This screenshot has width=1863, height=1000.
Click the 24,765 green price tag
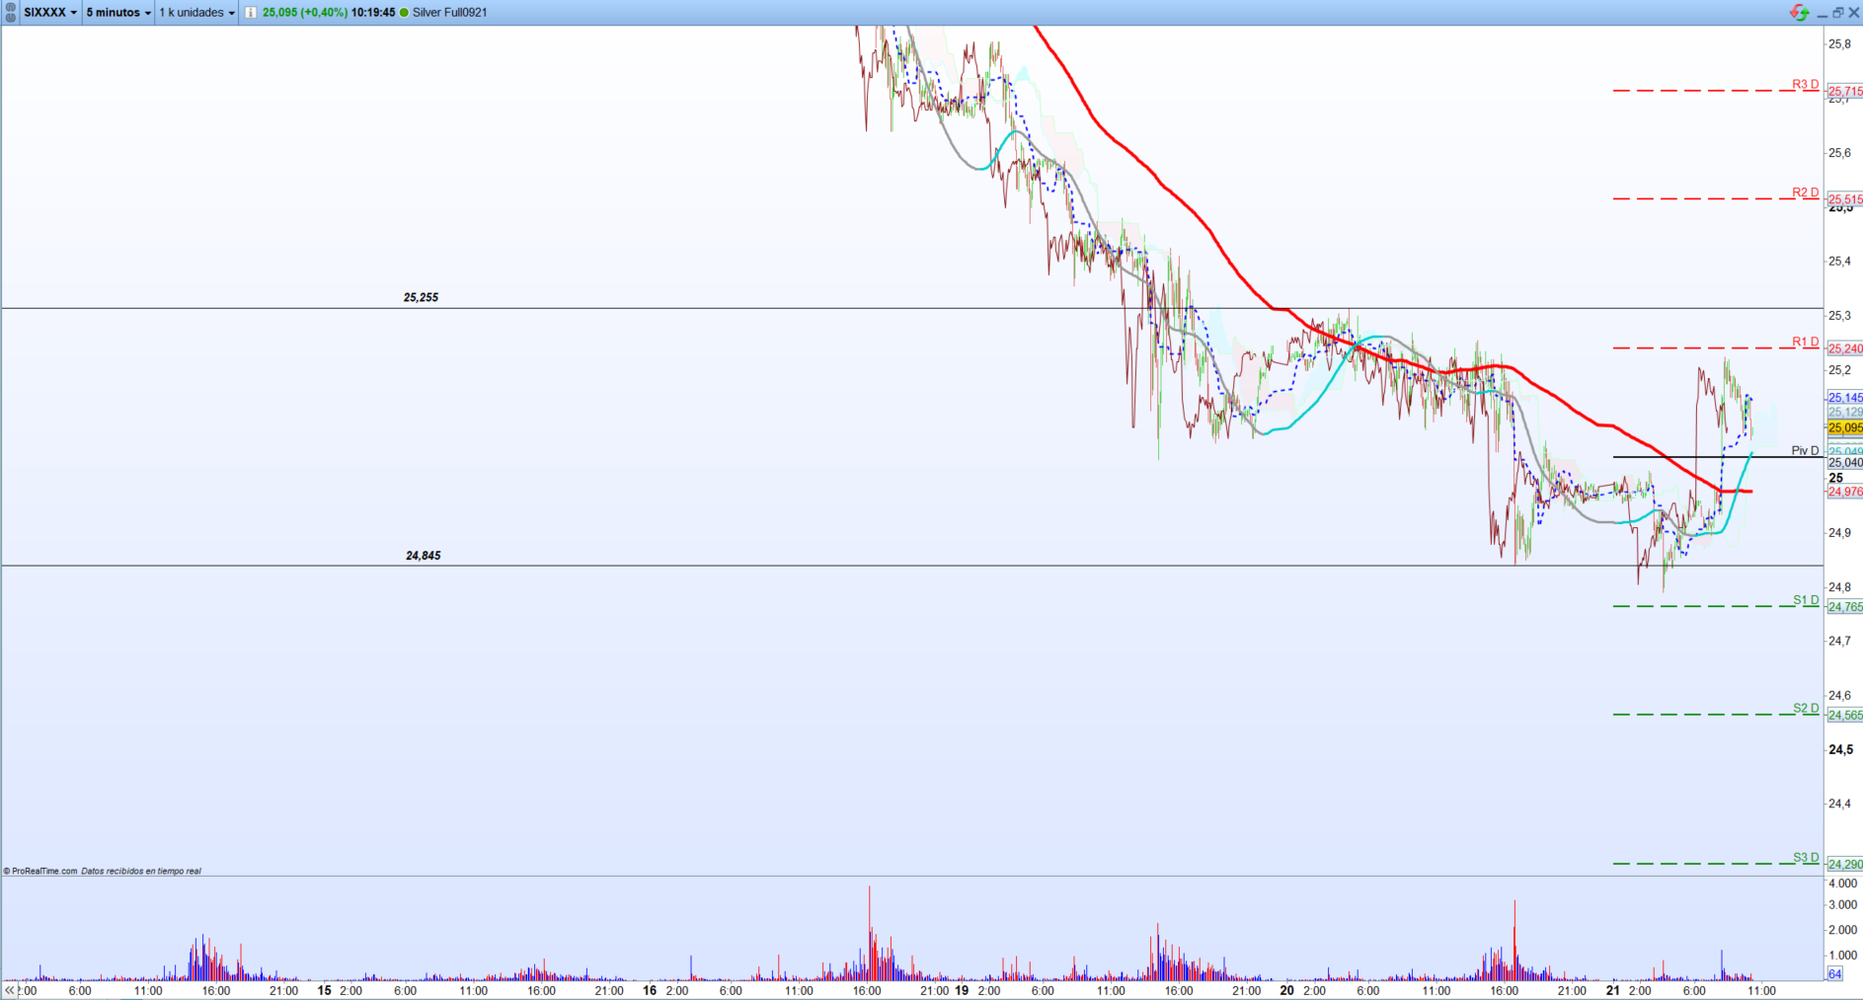click(1845, 607)
